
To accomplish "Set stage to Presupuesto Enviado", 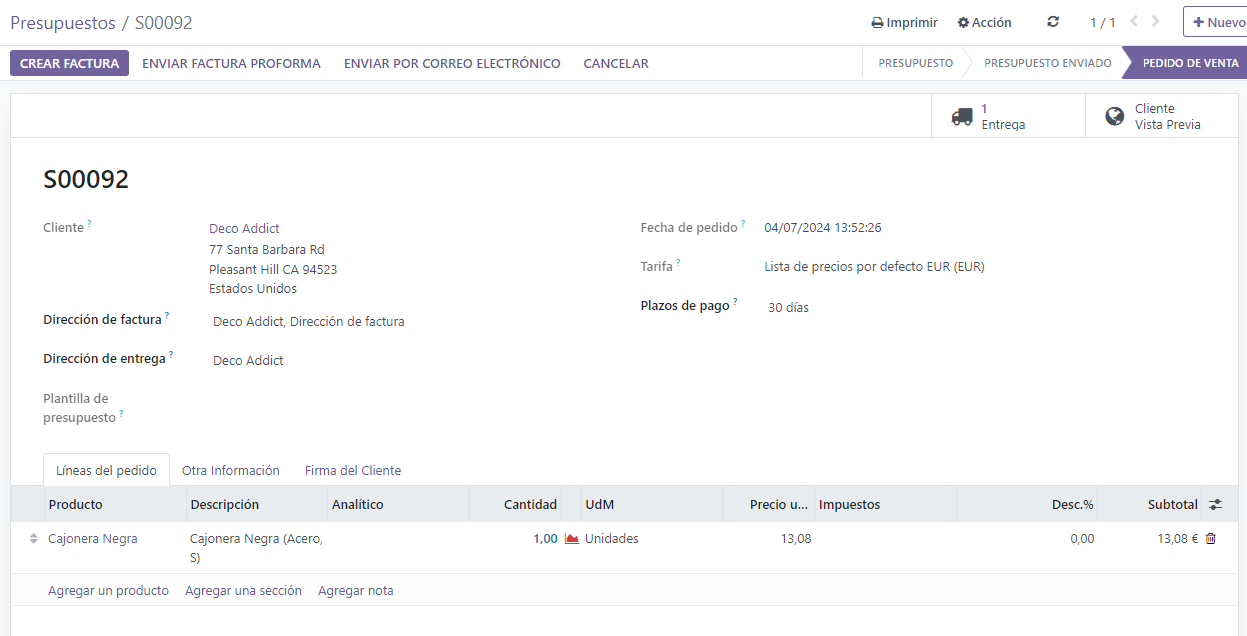I will point(1046,62).
